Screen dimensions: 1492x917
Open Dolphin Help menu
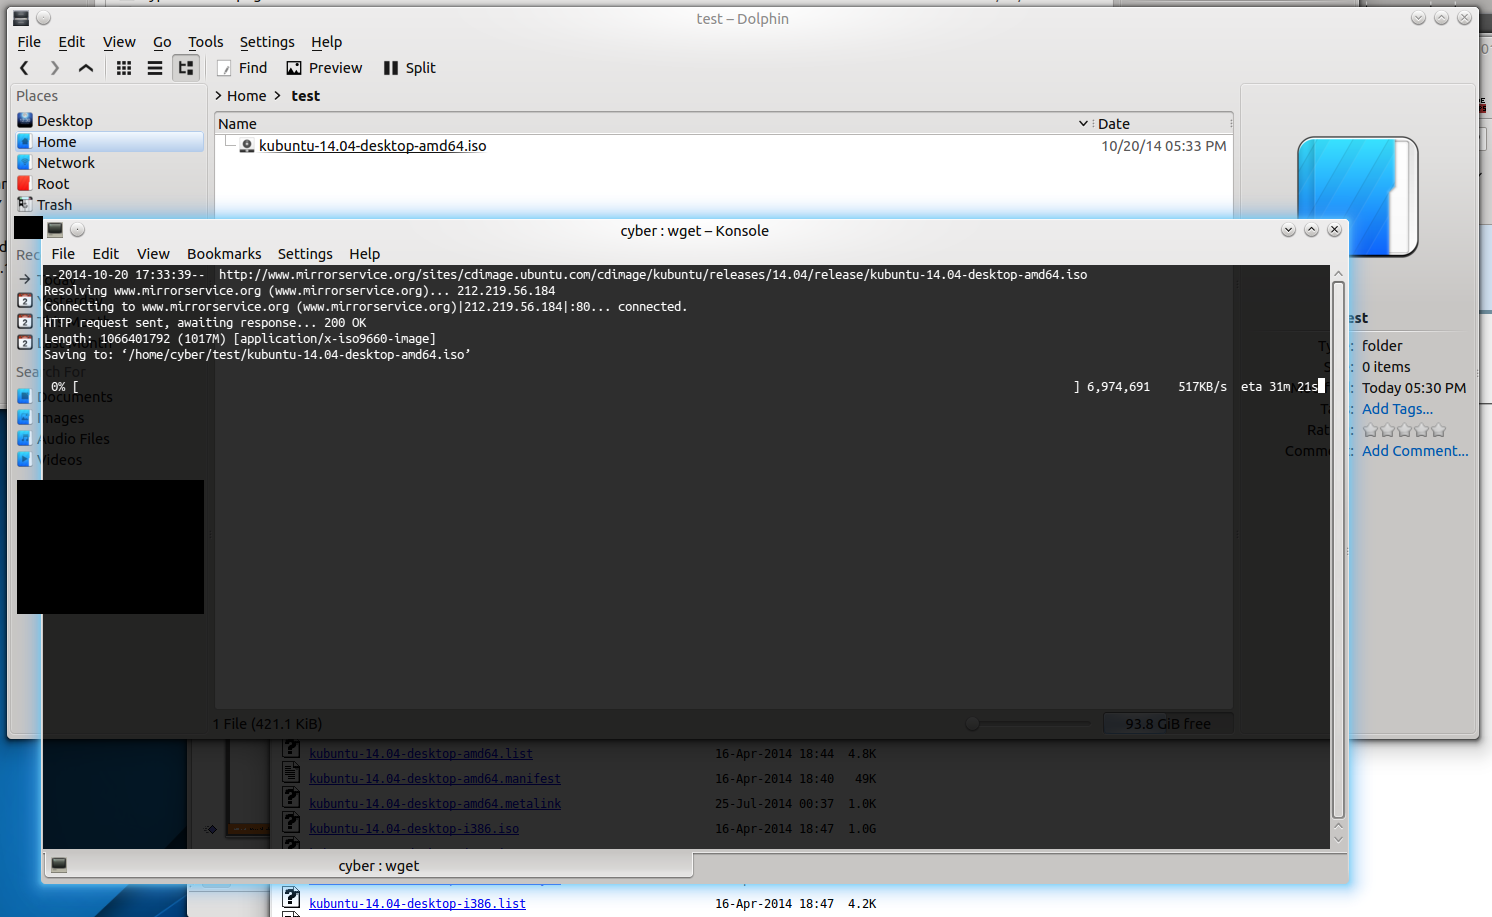pos(327,42)
